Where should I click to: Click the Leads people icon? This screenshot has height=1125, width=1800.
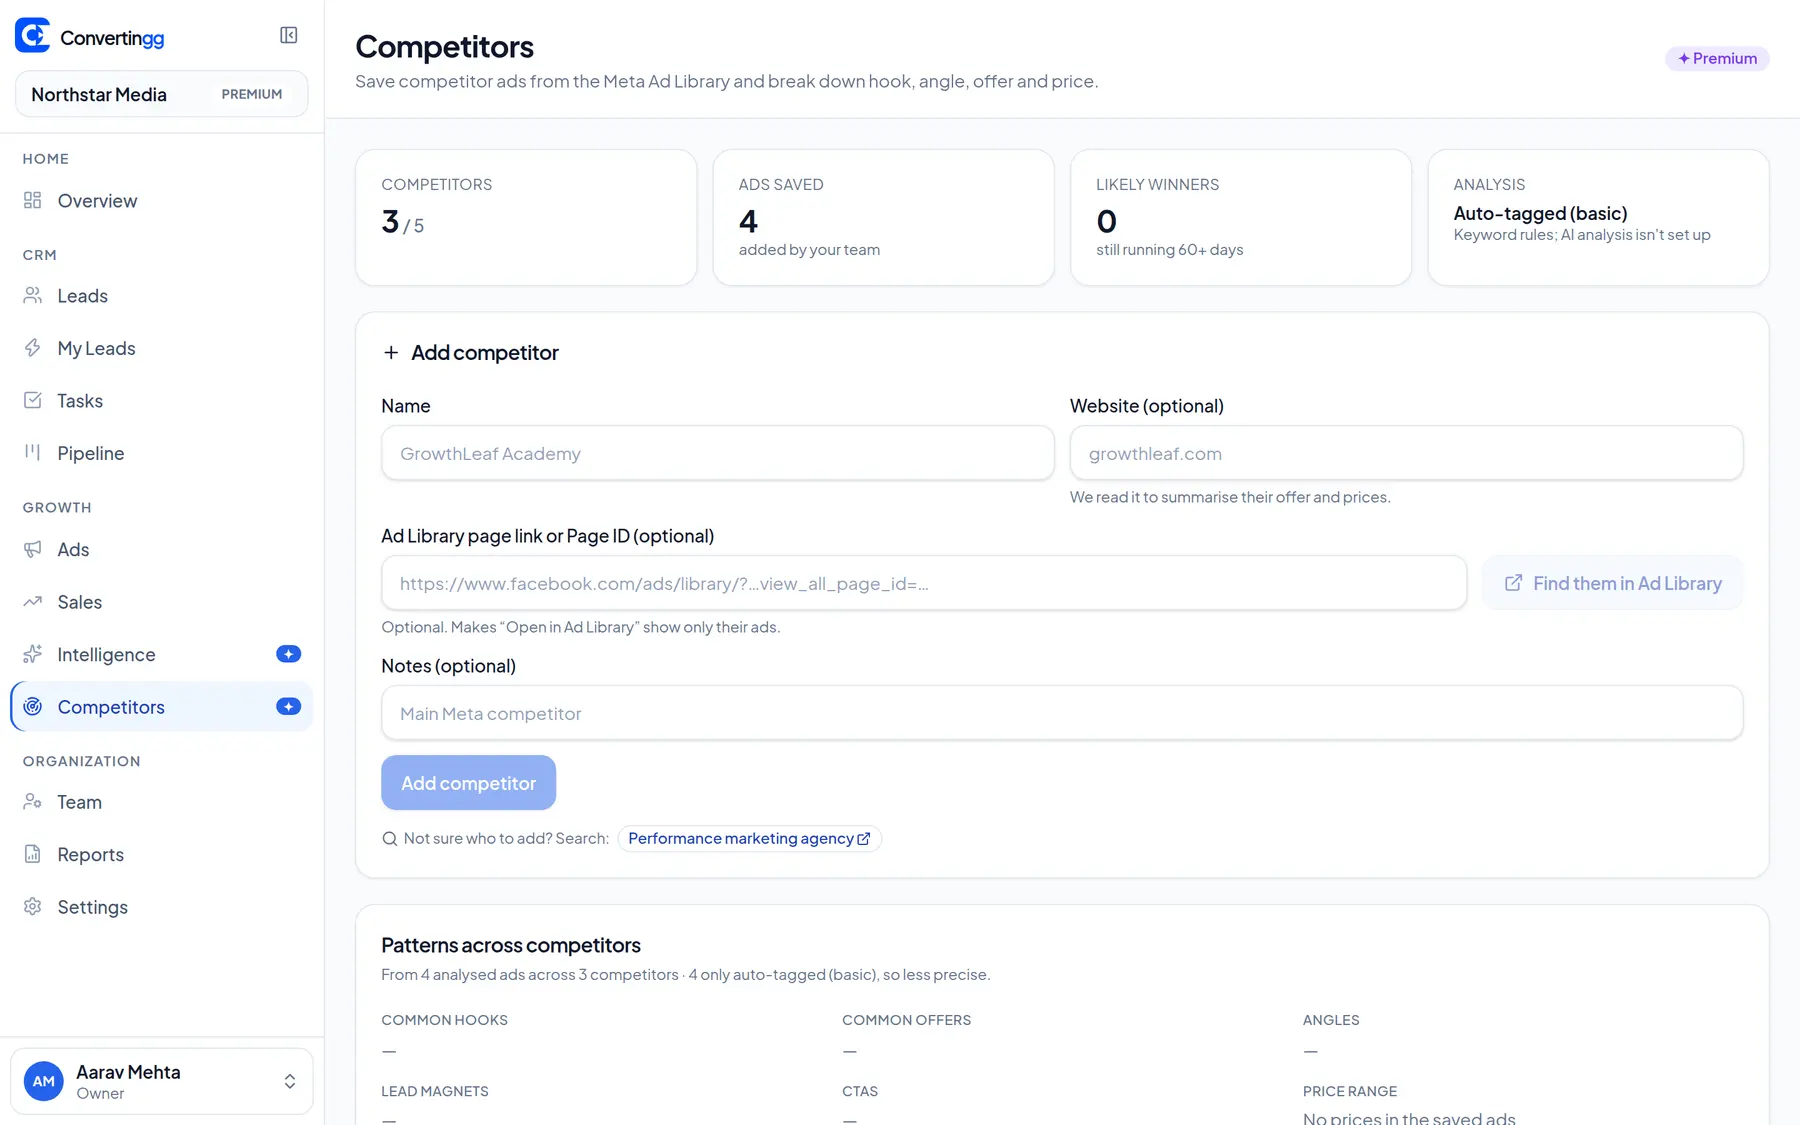tap(33, 295)
